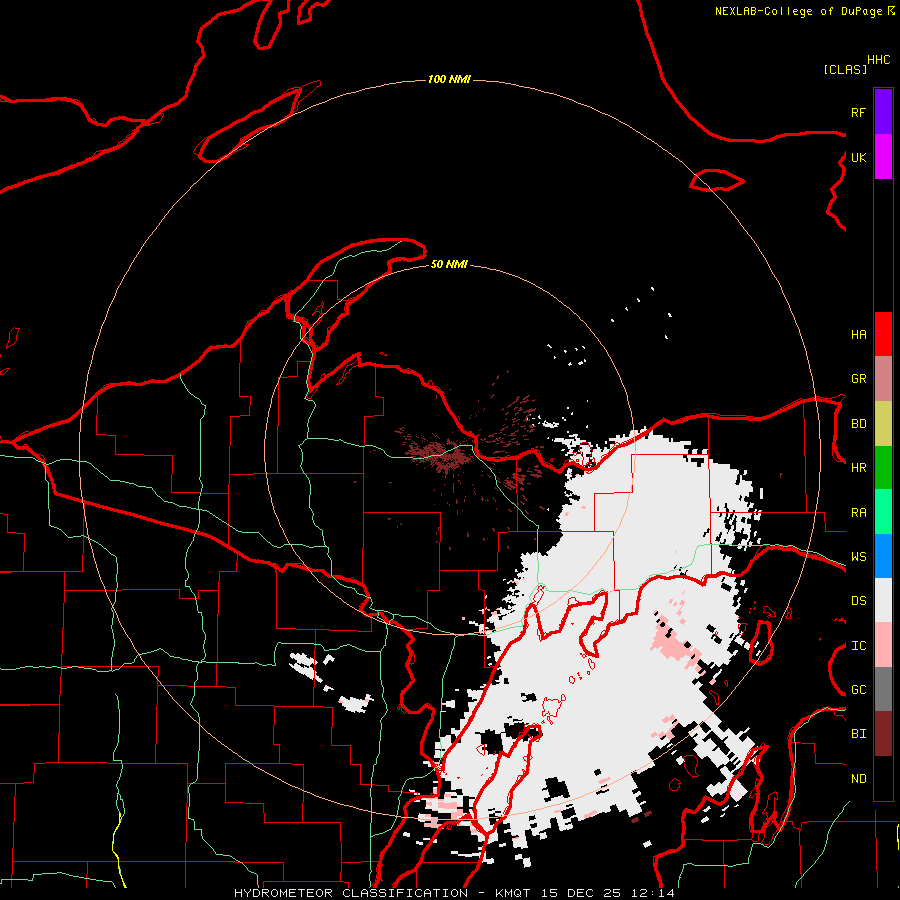Click the [CLAS] legend header
900x900 pixels.
coord(845,69)
